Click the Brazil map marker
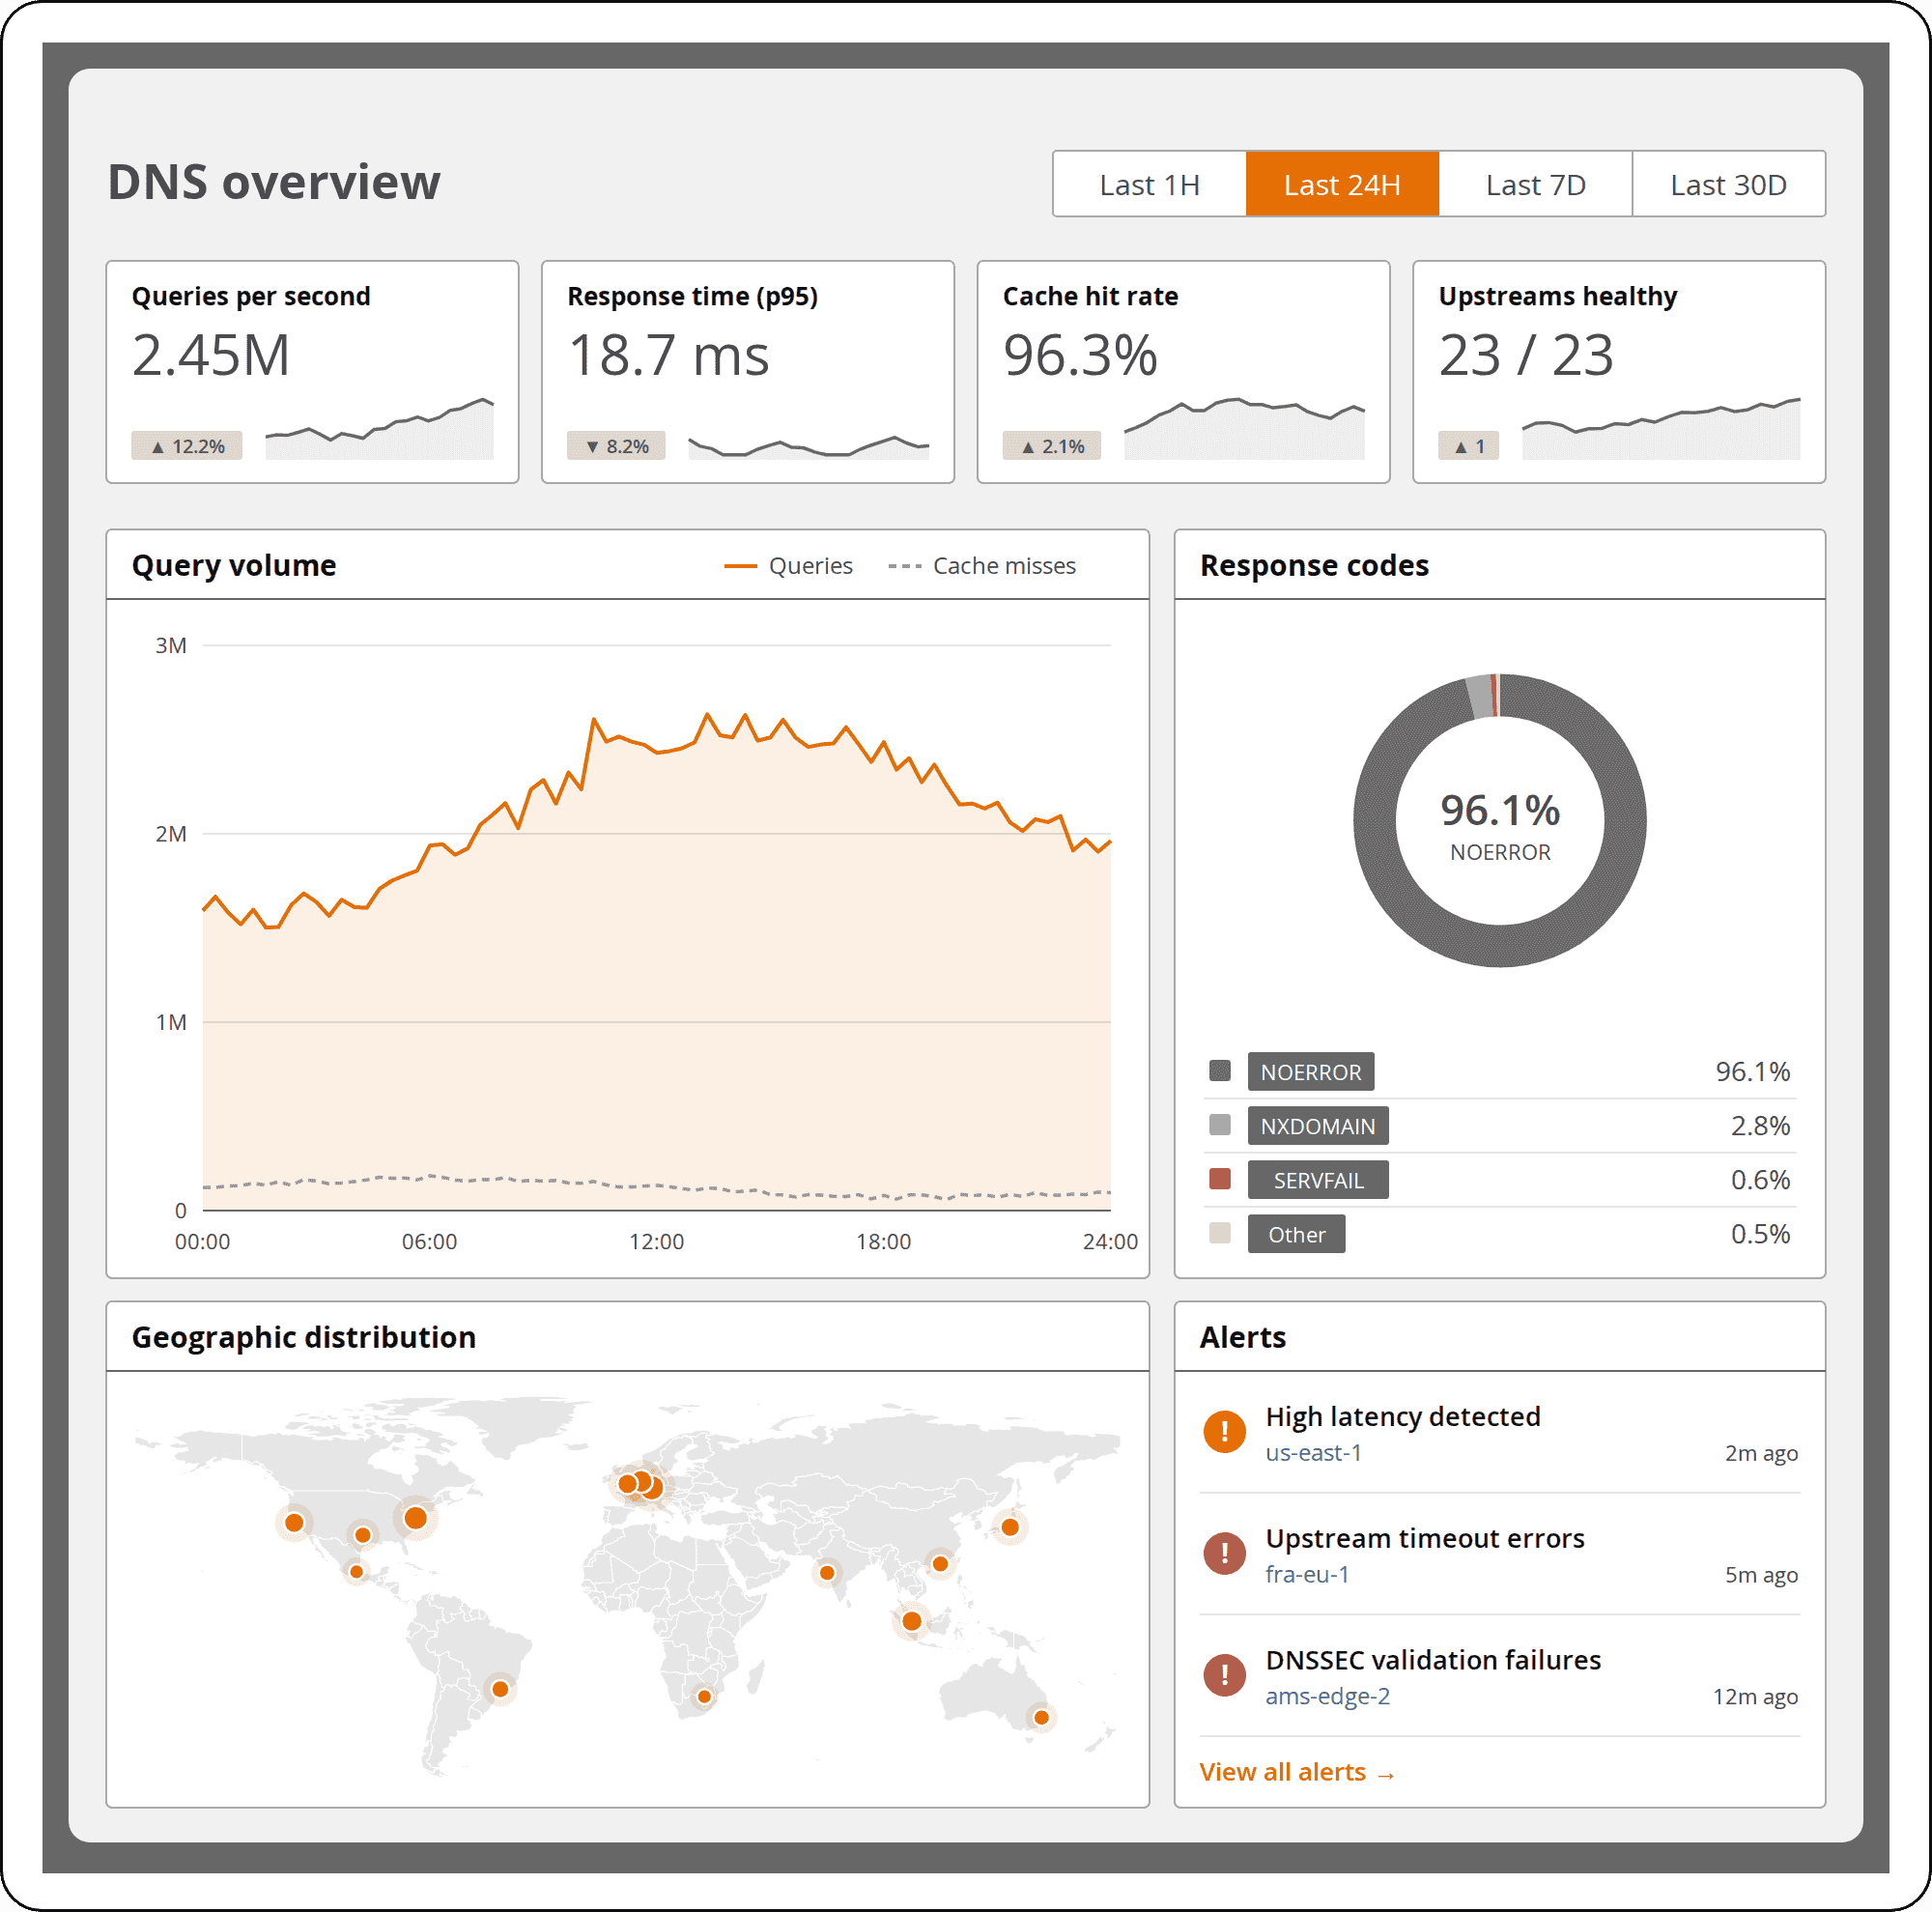The width and height of the screenshot is (1932, 1912). click(x=500, y=1689)
